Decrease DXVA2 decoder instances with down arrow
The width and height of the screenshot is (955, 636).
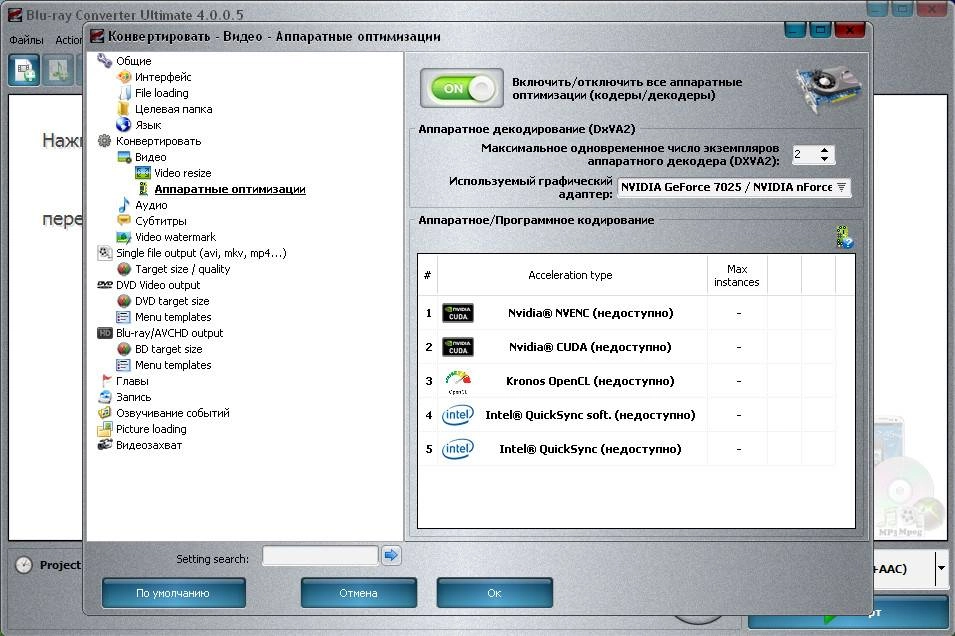[x=824, y=158]
